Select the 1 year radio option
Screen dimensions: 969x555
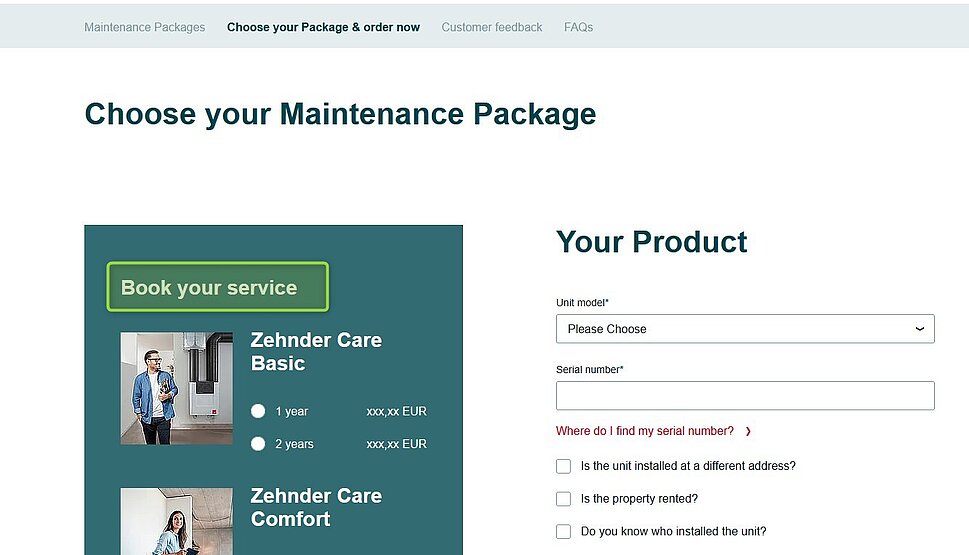point(259,411)
